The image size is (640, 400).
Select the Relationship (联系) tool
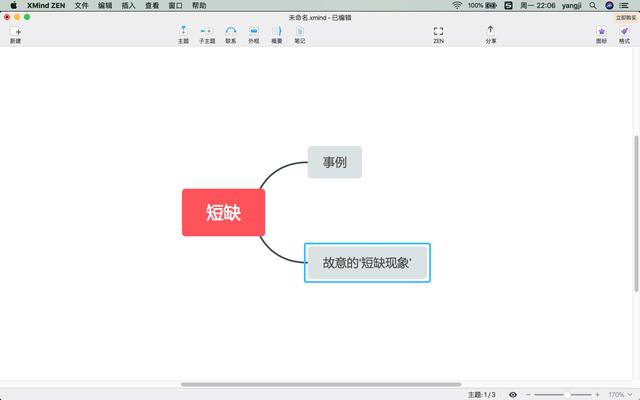pos(231,35)
